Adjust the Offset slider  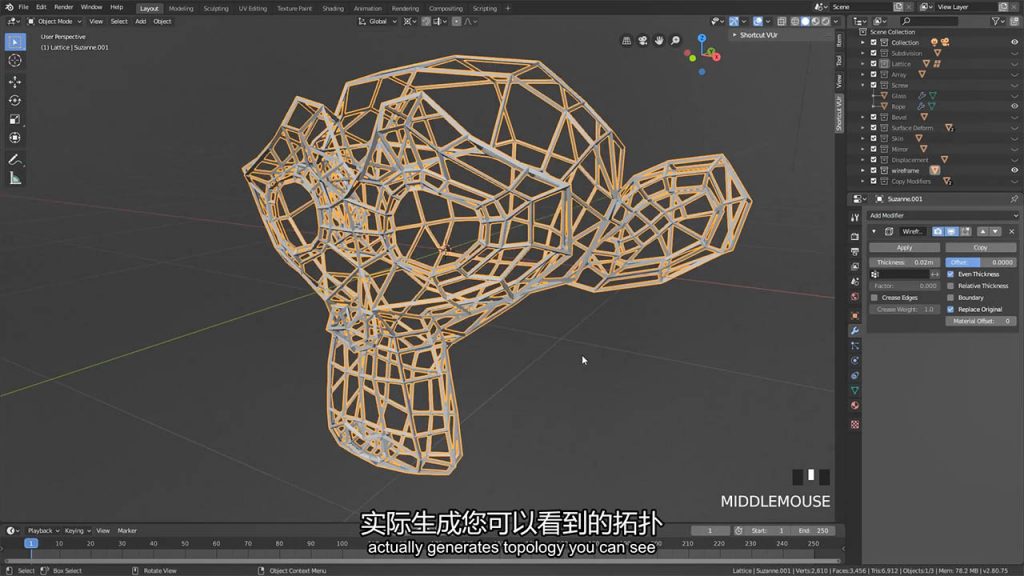980,263
